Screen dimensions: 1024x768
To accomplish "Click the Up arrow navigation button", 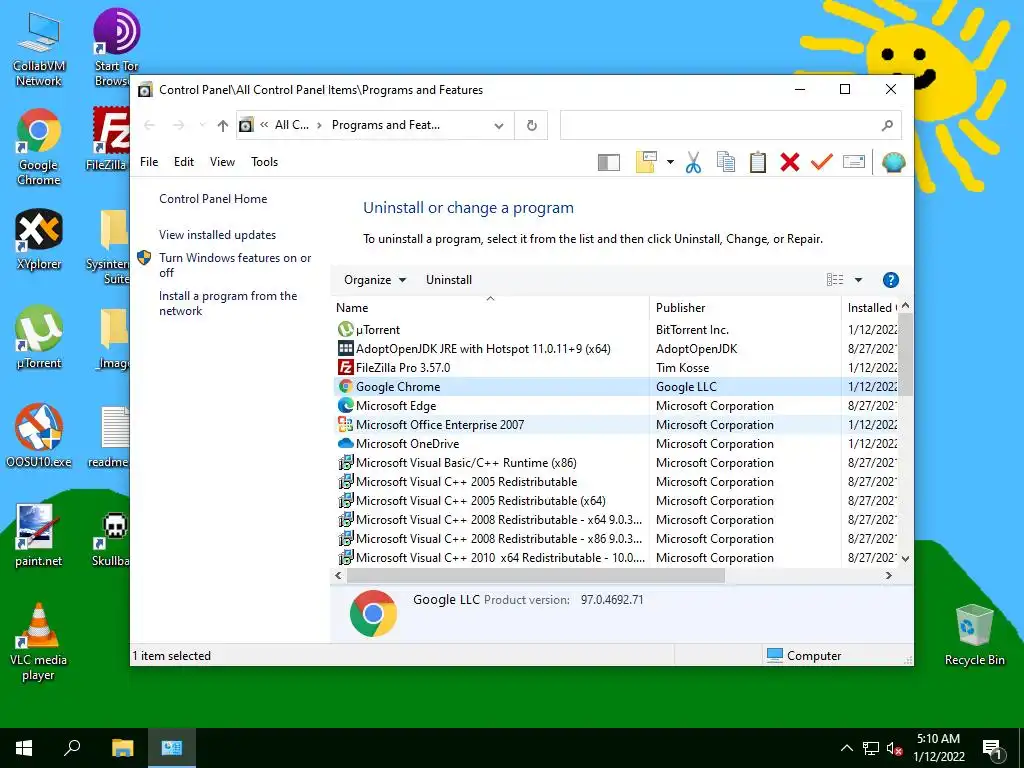I will point(223,125).
